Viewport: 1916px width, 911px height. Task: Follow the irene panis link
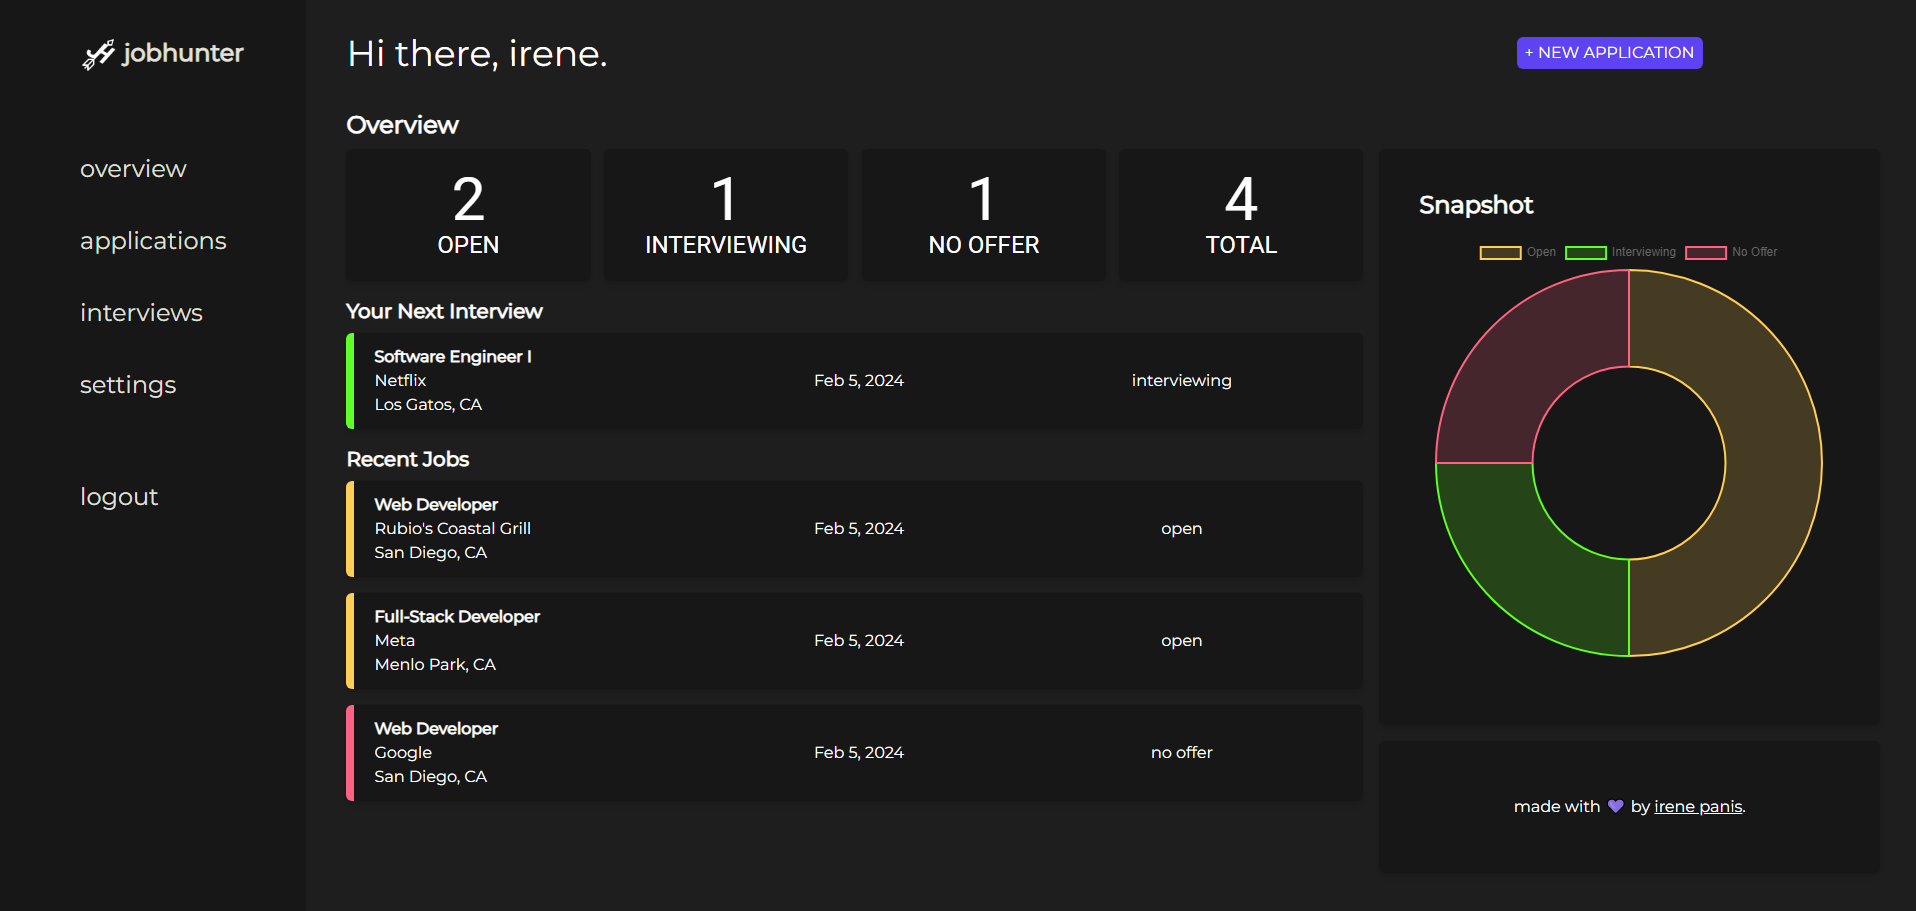tap(1698, 806)
